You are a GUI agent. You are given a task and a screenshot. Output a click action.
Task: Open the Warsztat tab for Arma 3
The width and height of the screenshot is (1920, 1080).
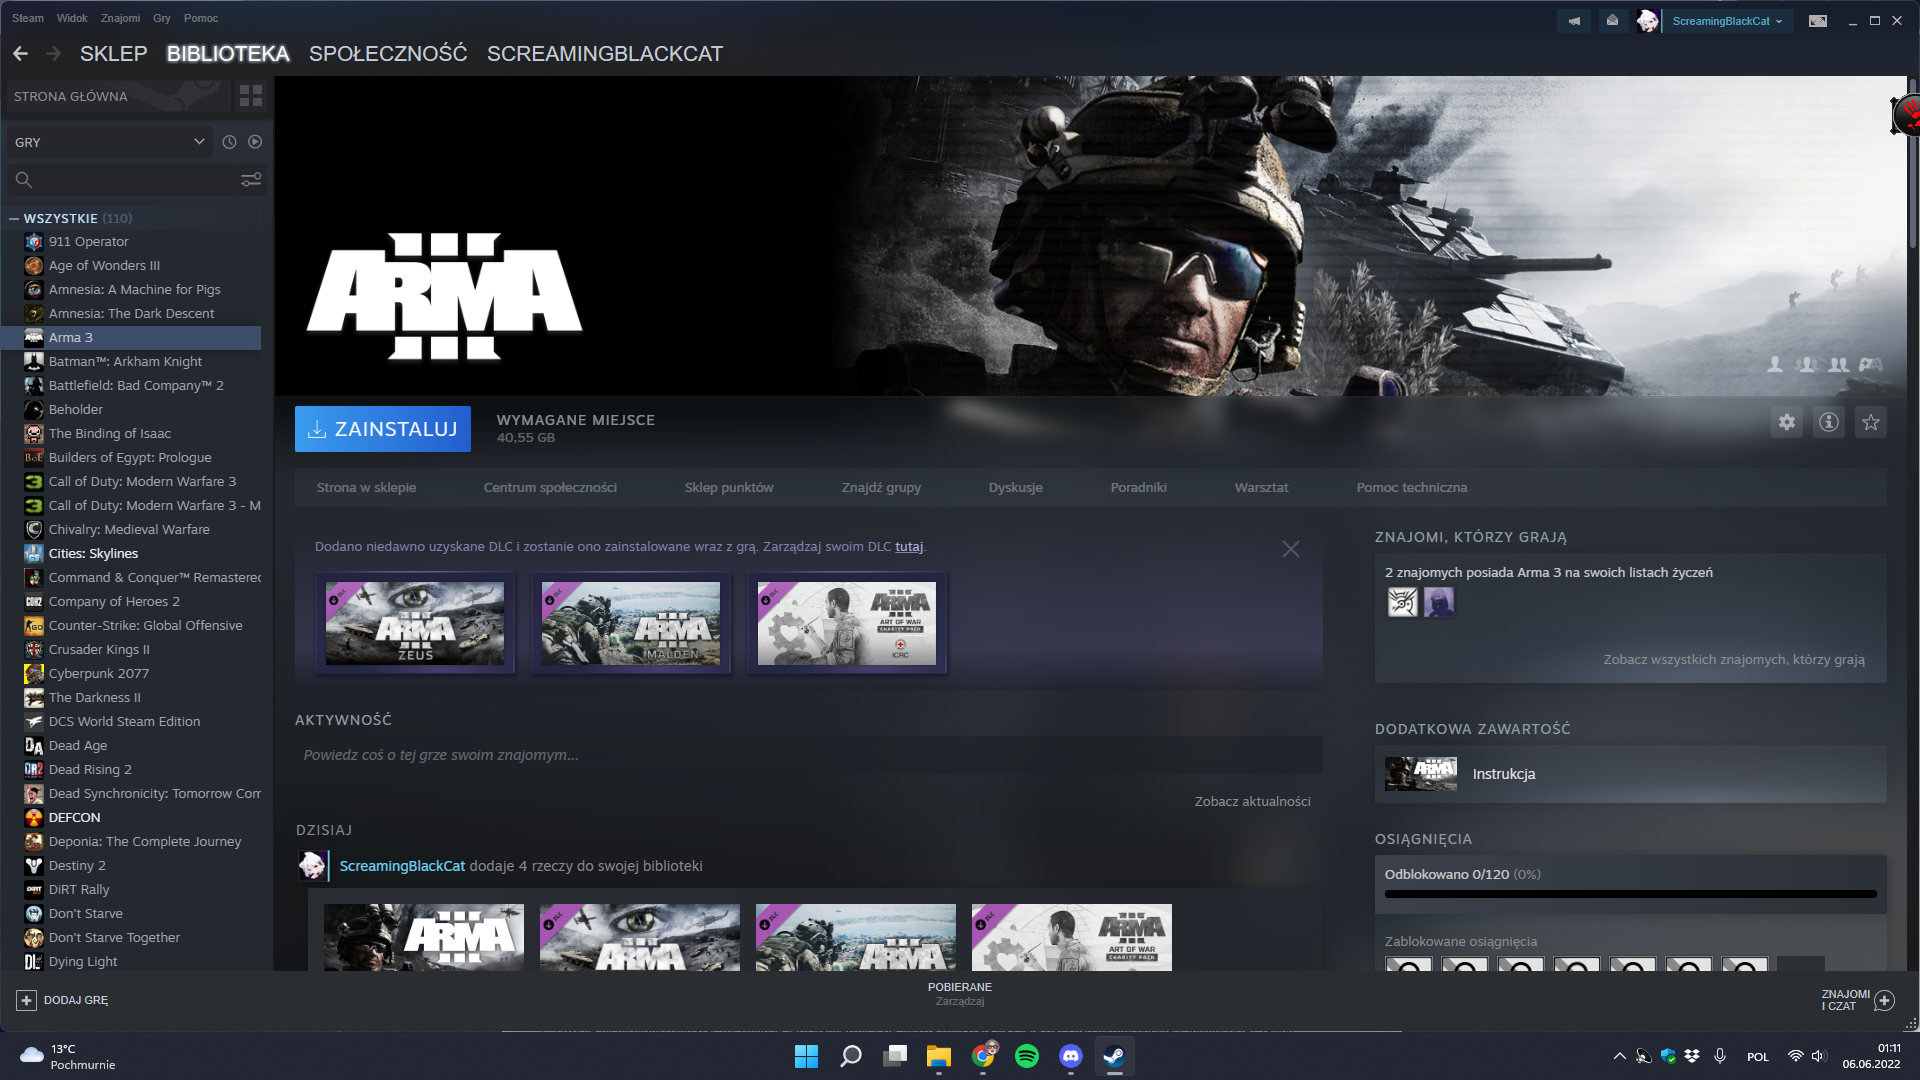click(1262, 488)
